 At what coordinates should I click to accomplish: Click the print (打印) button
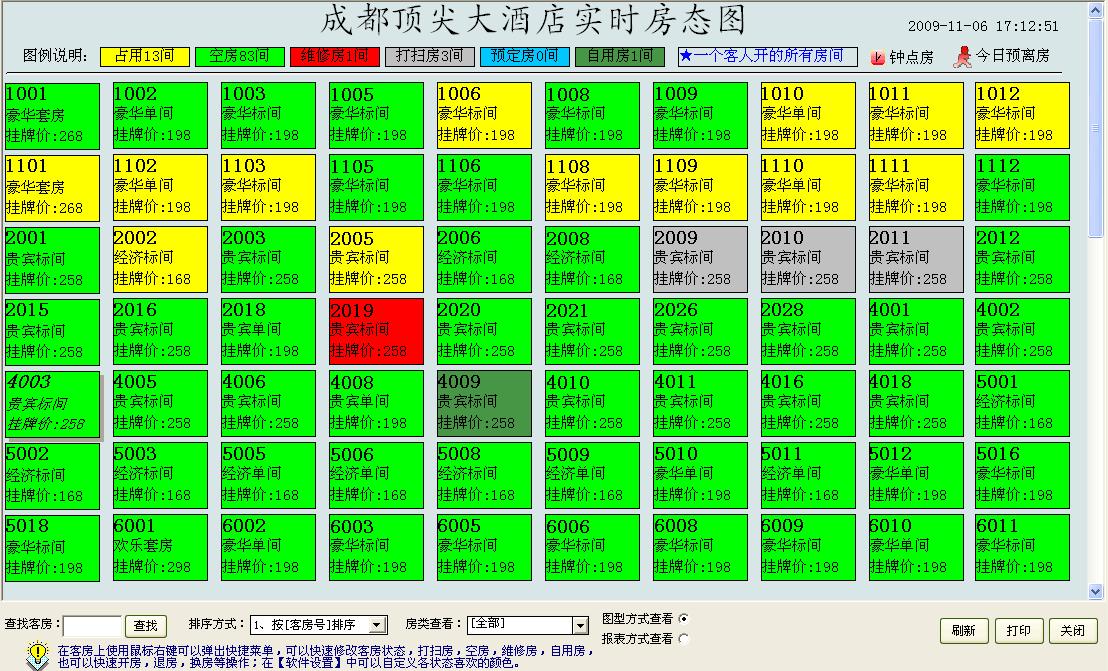point(1019,631)
